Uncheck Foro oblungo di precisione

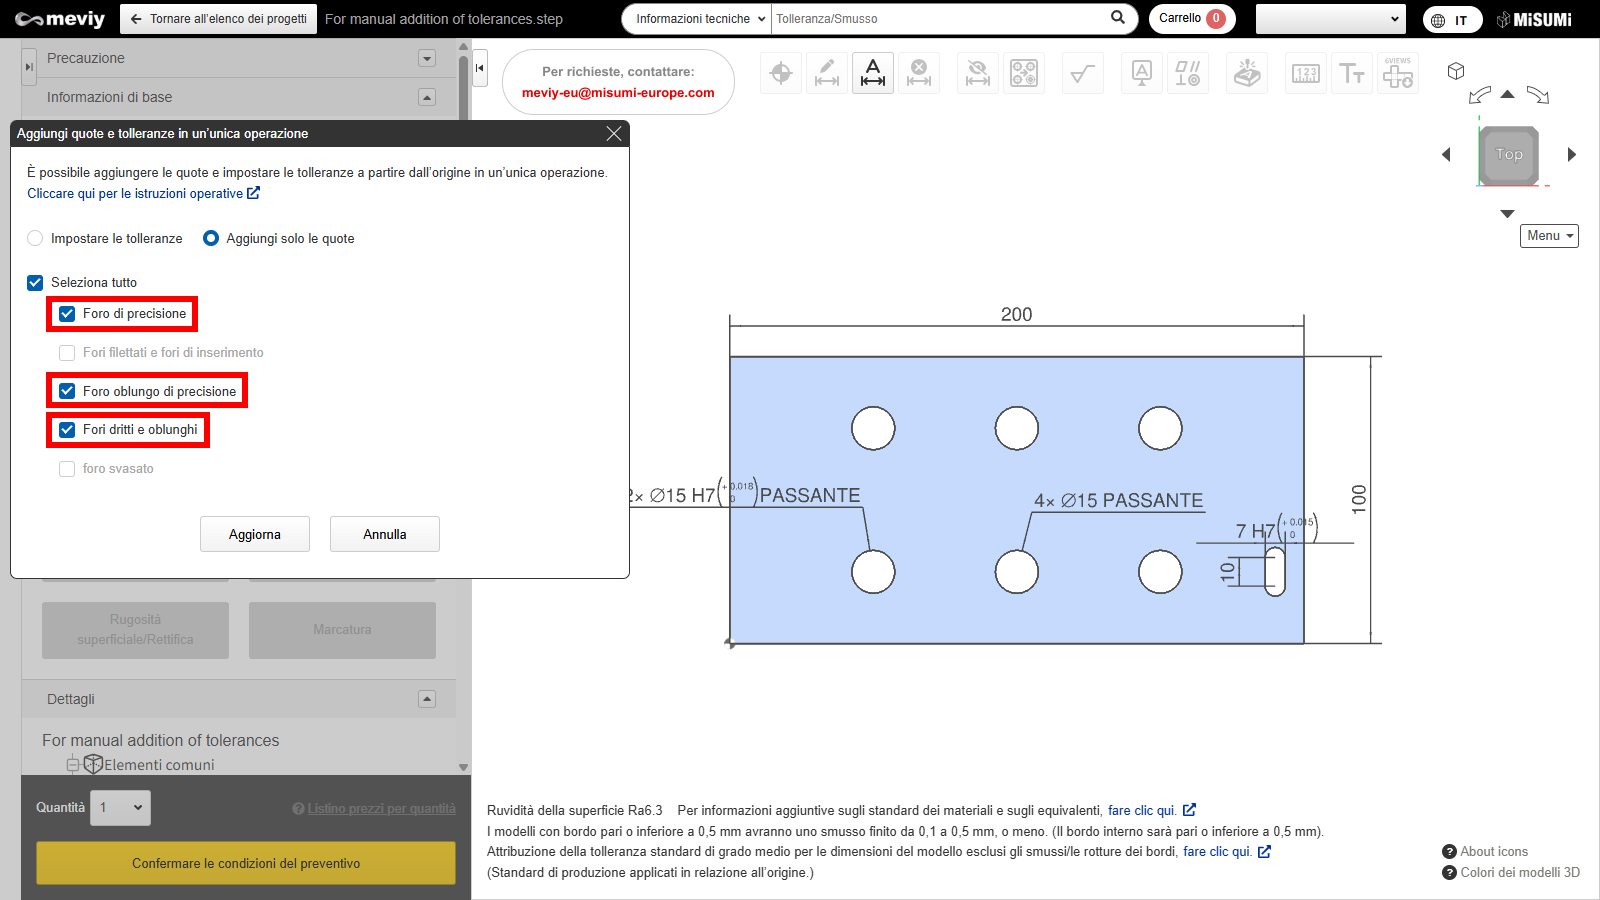[x=67, y=391]
